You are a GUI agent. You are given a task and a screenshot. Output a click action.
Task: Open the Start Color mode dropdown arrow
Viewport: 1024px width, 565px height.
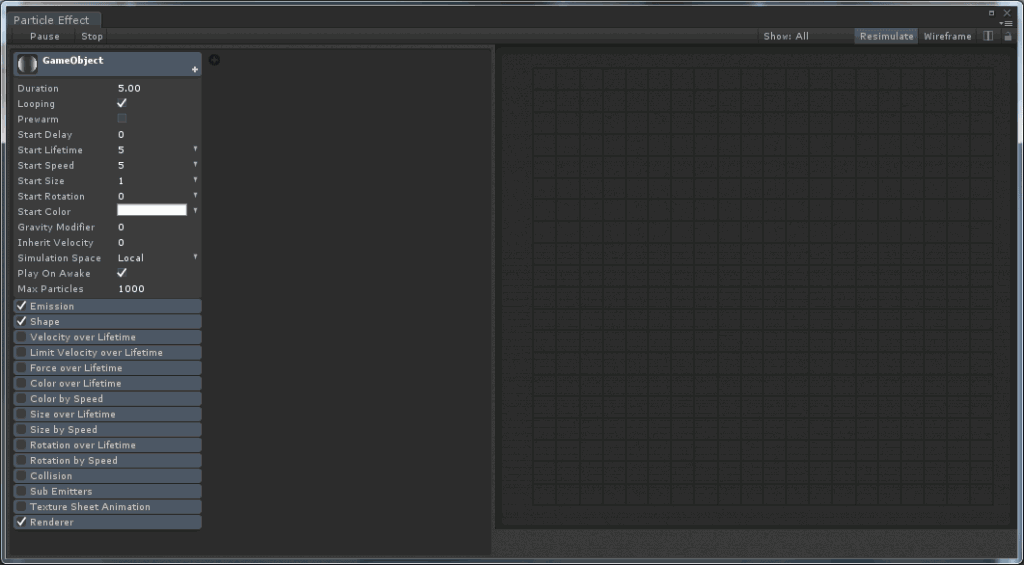click(x=195, y=211)
